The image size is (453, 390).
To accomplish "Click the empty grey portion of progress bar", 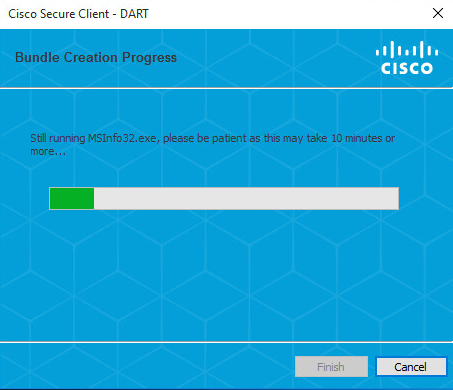I will click(246, 198).
